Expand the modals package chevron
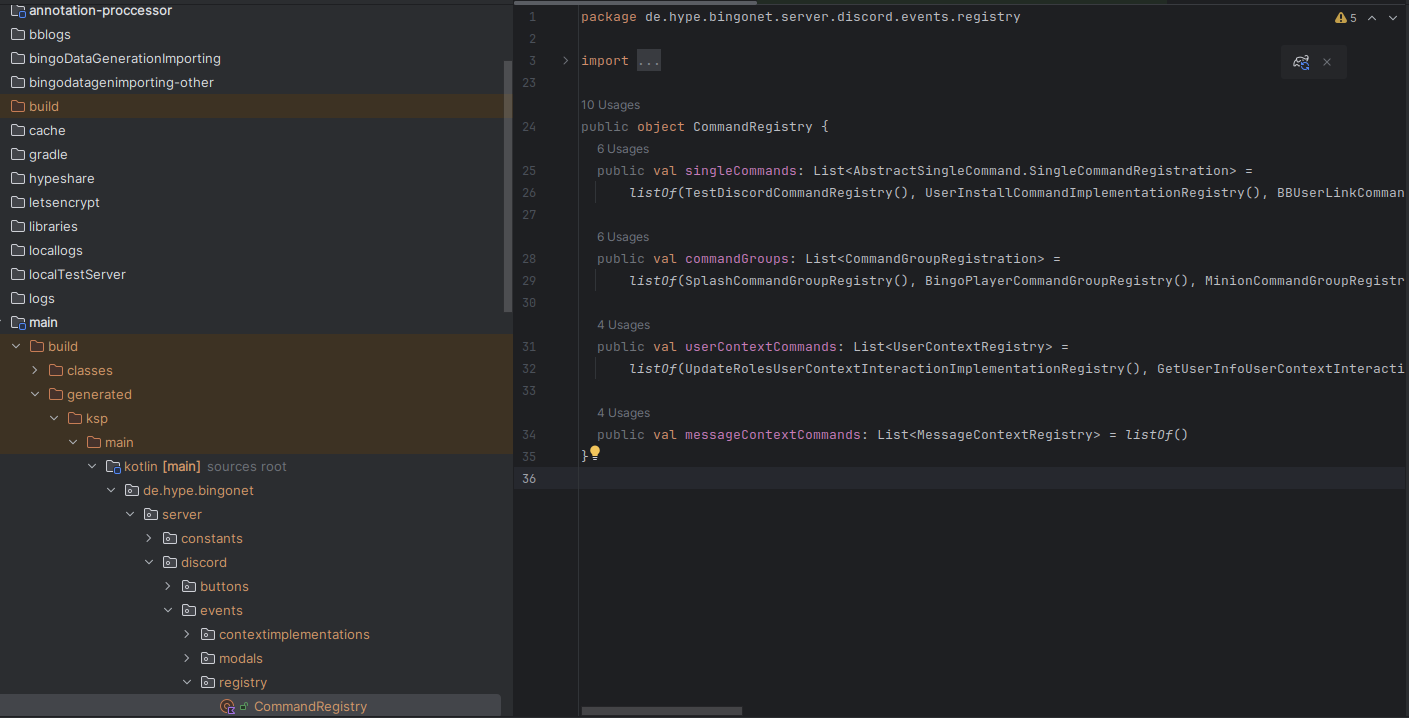The image size is (1409, 718). 187,658
